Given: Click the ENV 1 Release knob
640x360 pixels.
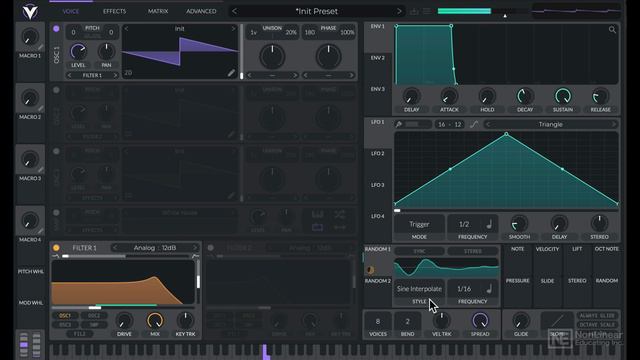Looking at the screenshot, I should tap(600, 96).
